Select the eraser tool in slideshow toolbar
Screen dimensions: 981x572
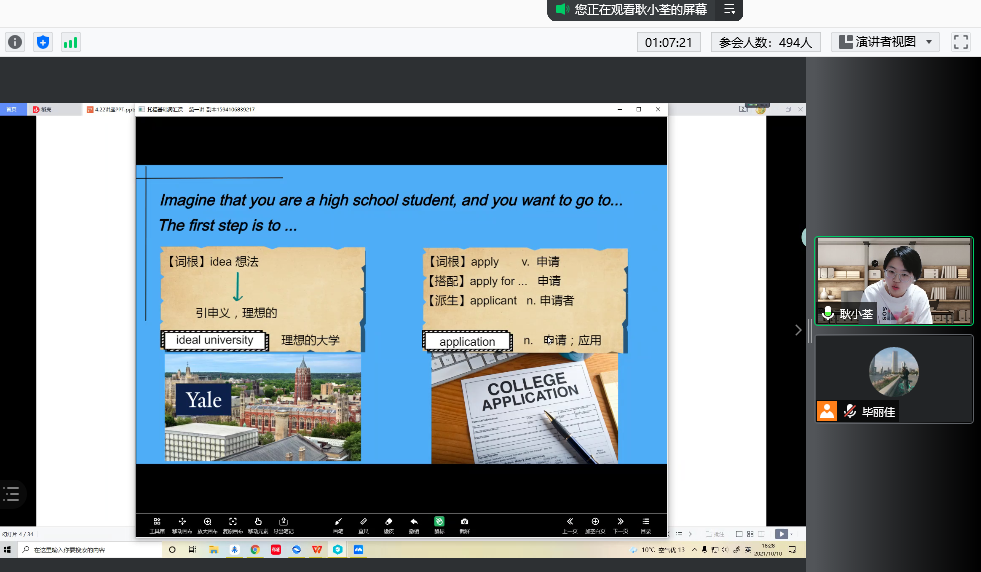[389, 524]
